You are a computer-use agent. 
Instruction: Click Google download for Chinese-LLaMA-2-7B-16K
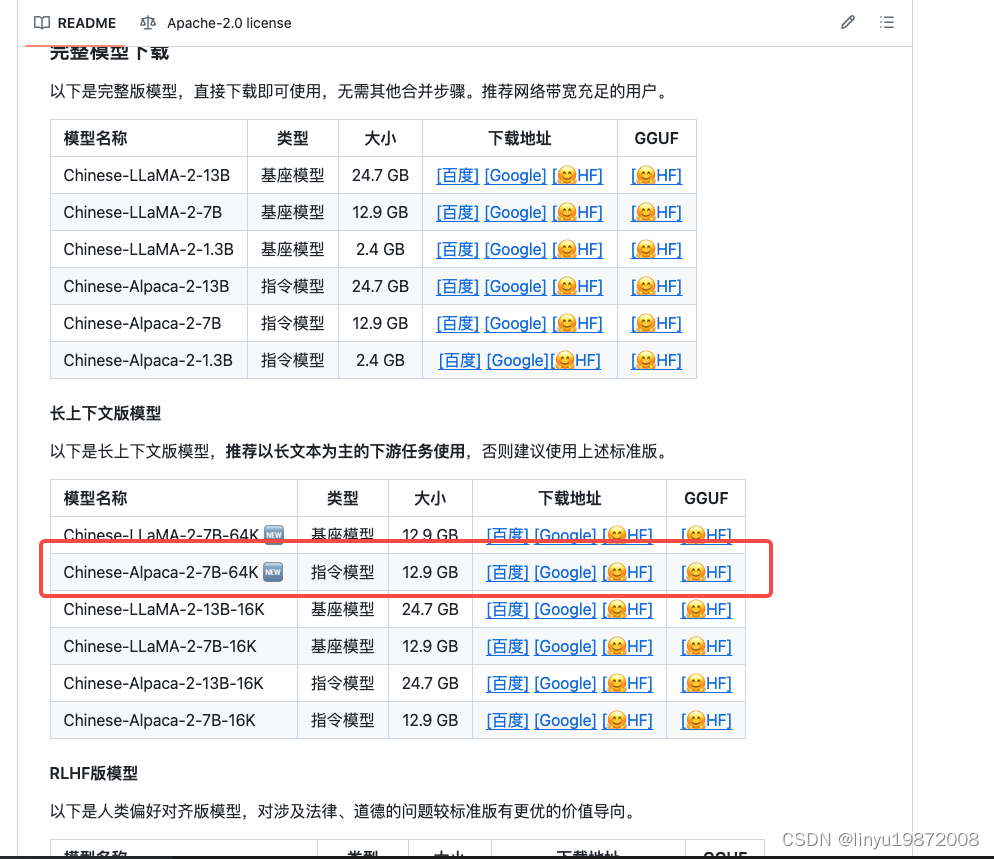565,646
